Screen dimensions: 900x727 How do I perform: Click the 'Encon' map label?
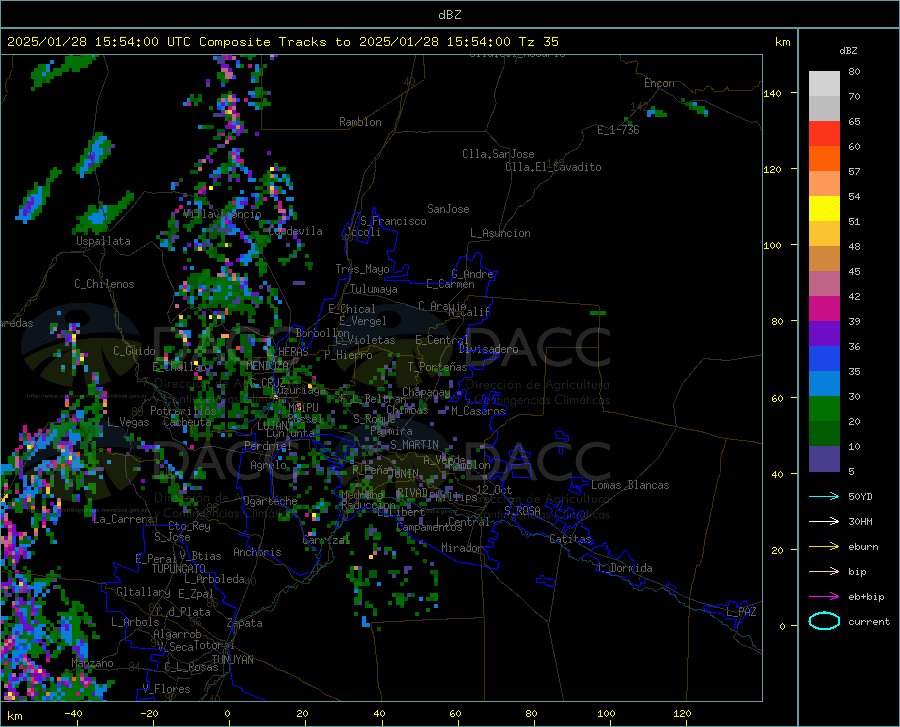tap(659, 83)
